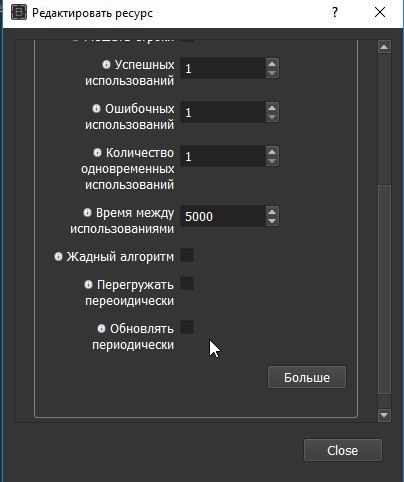The width and height of the screenshot is (404, 482).
Task: Click info icon beside Количество одновременных использований
Action: [x=97, y=152]
